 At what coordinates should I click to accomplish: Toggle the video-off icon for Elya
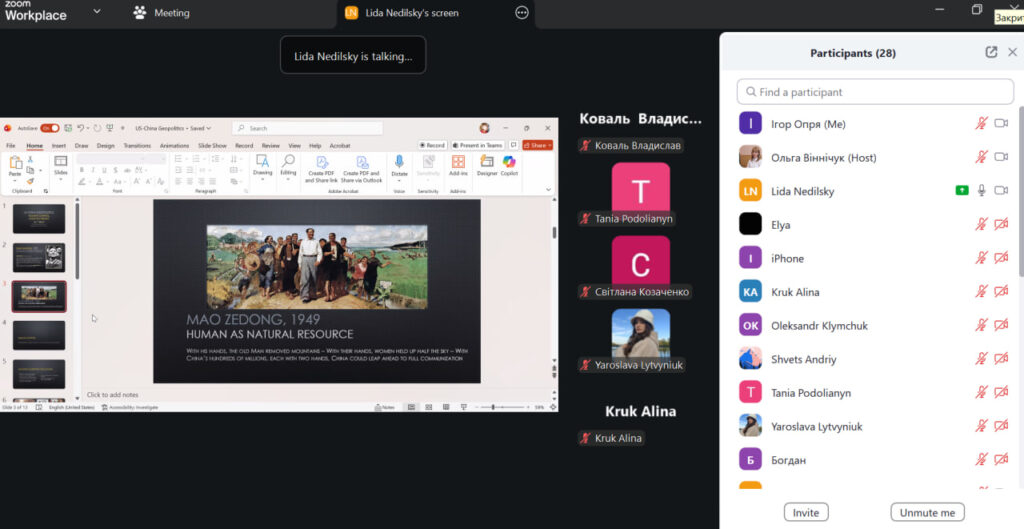pos(1001,225)
